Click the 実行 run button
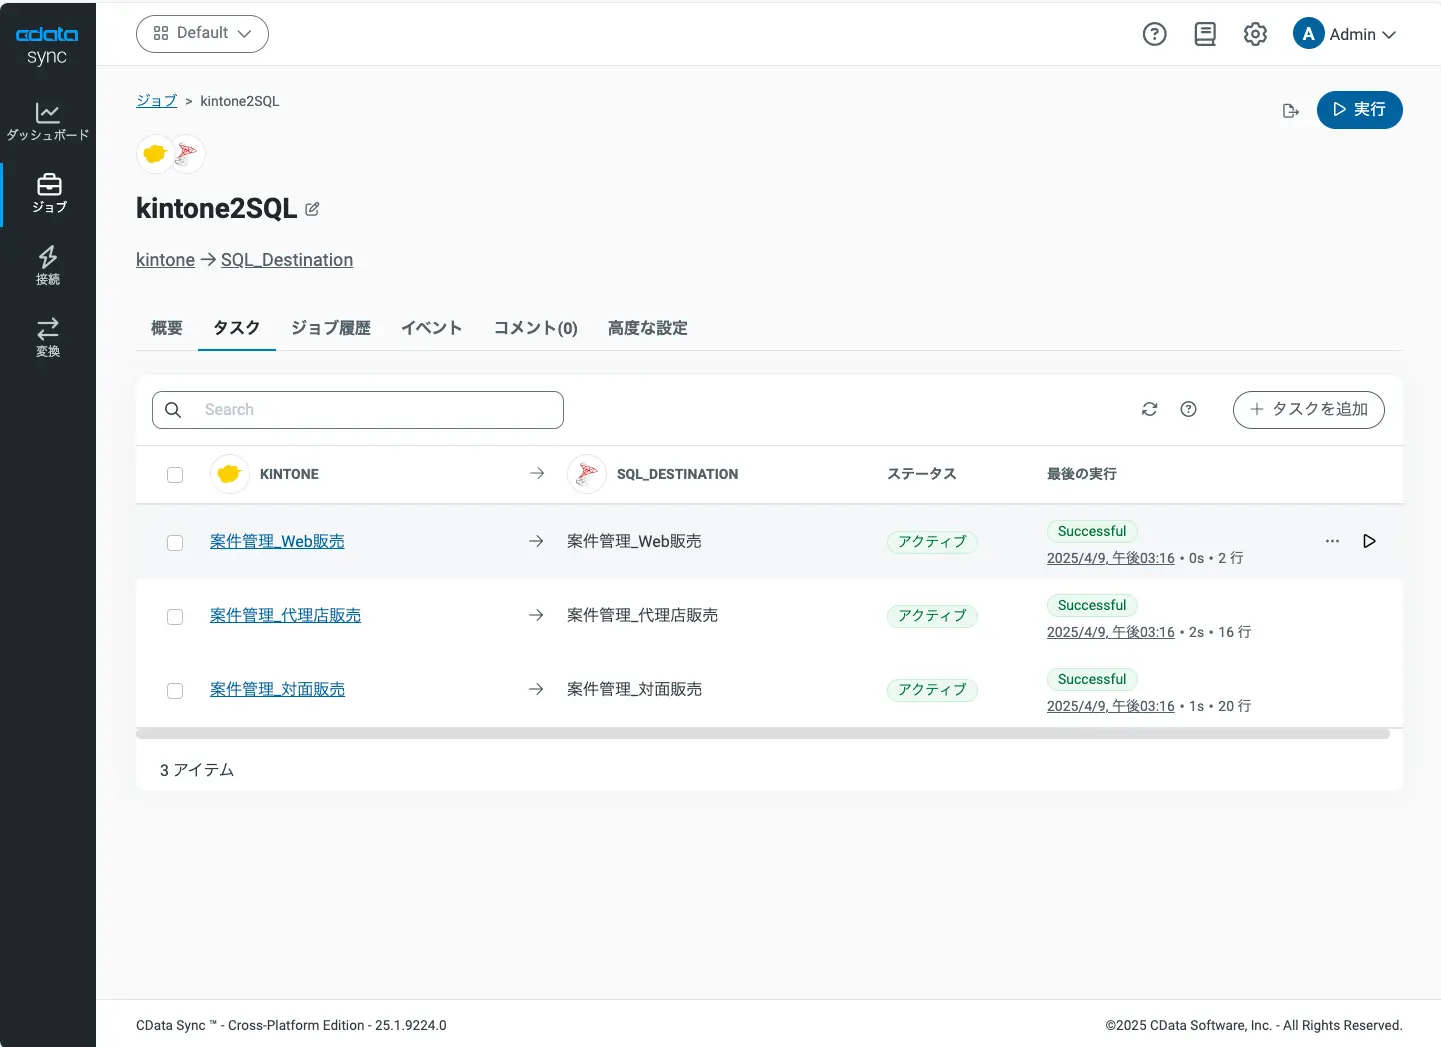This screenshot has height=1047, width=1441. click(x=1360, y=110)
